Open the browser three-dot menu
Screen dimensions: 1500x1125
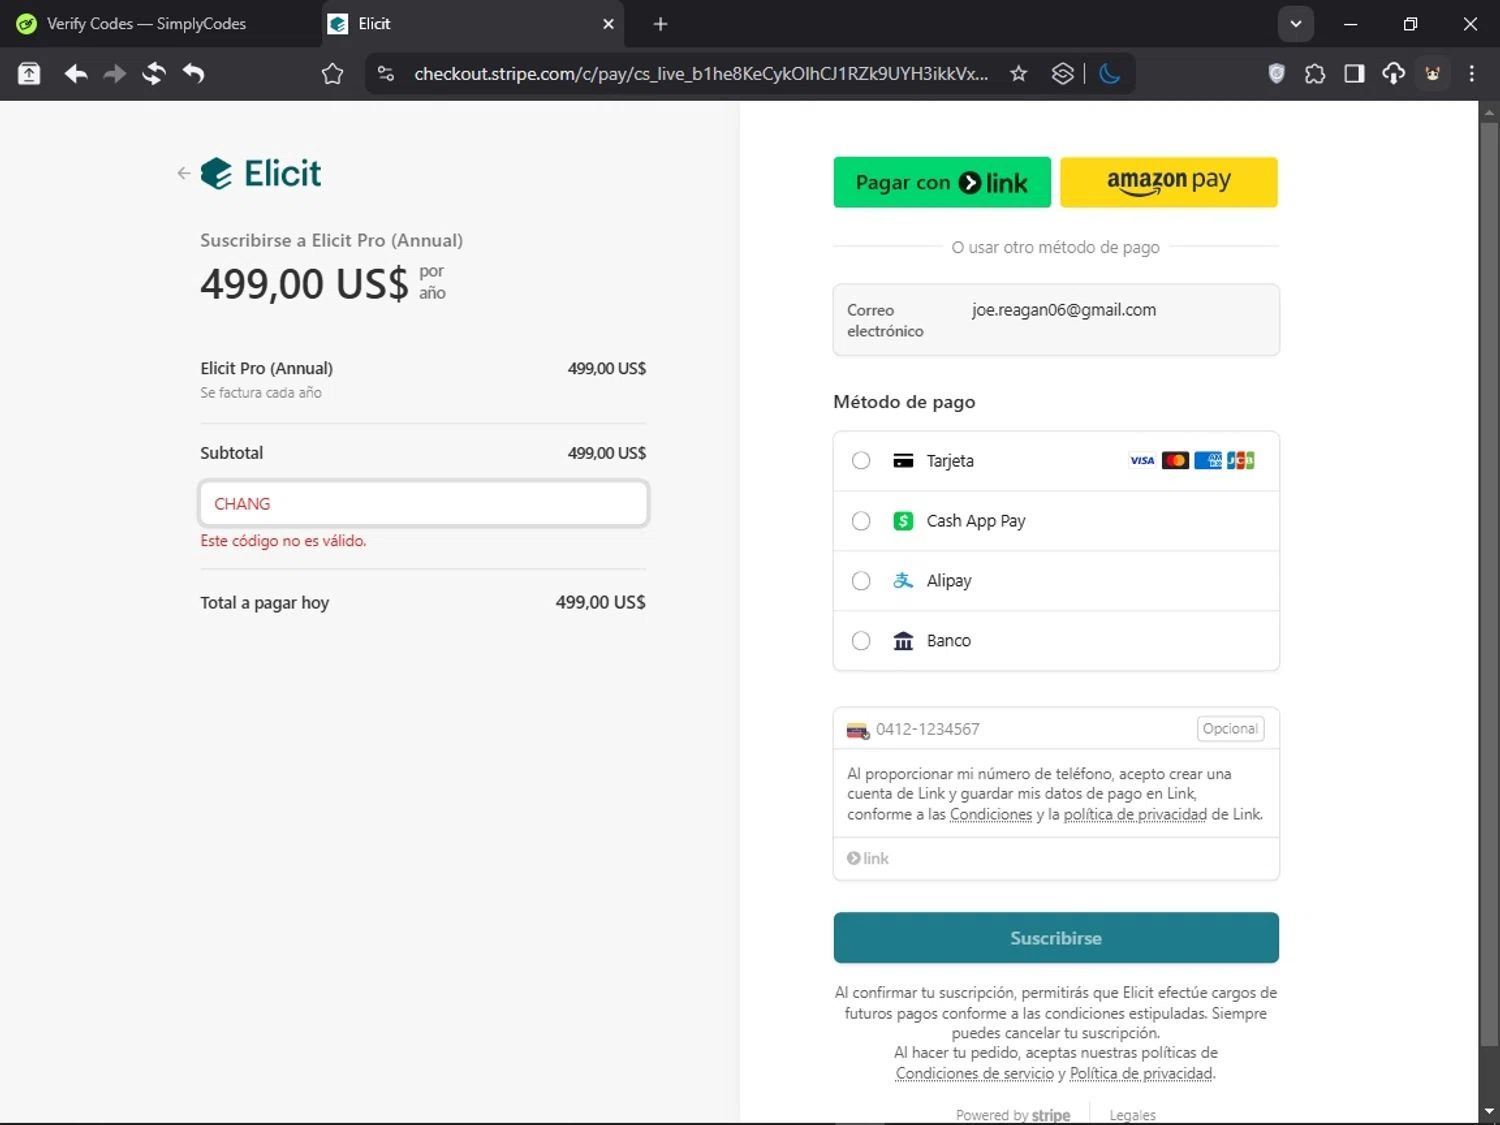[1471, 73]
